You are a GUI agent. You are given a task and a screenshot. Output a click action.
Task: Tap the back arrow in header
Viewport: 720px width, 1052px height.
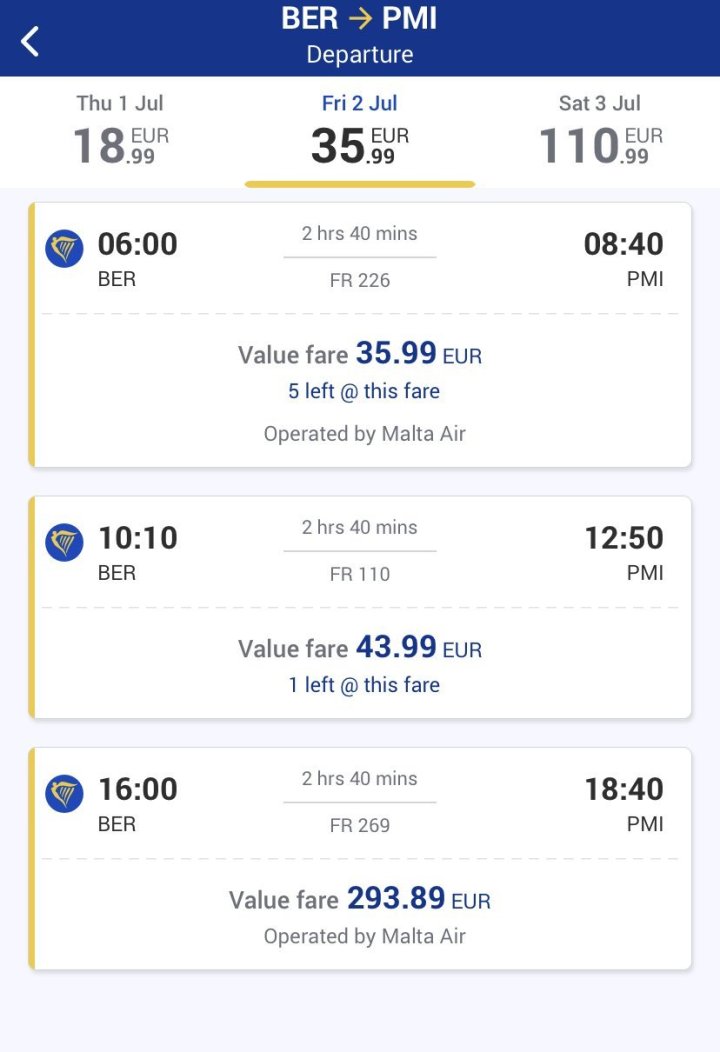(x=30, y=41)
